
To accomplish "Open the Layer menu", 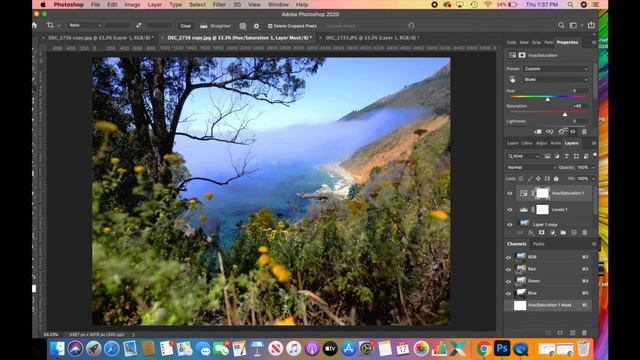I will point(154,4).
